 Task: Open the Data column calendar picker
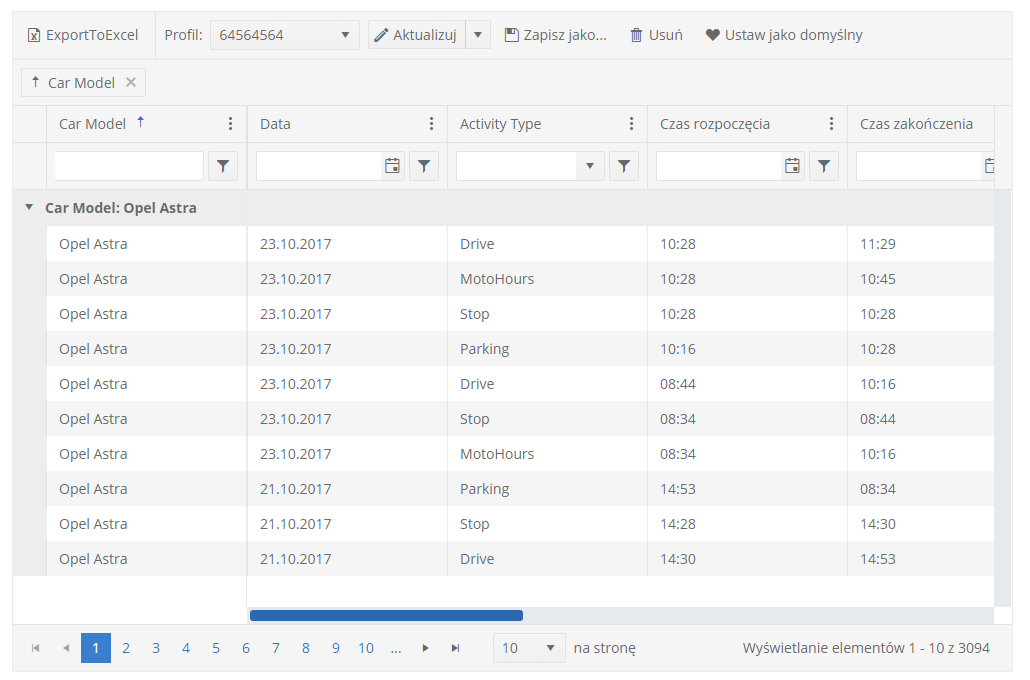pos(393,166)
